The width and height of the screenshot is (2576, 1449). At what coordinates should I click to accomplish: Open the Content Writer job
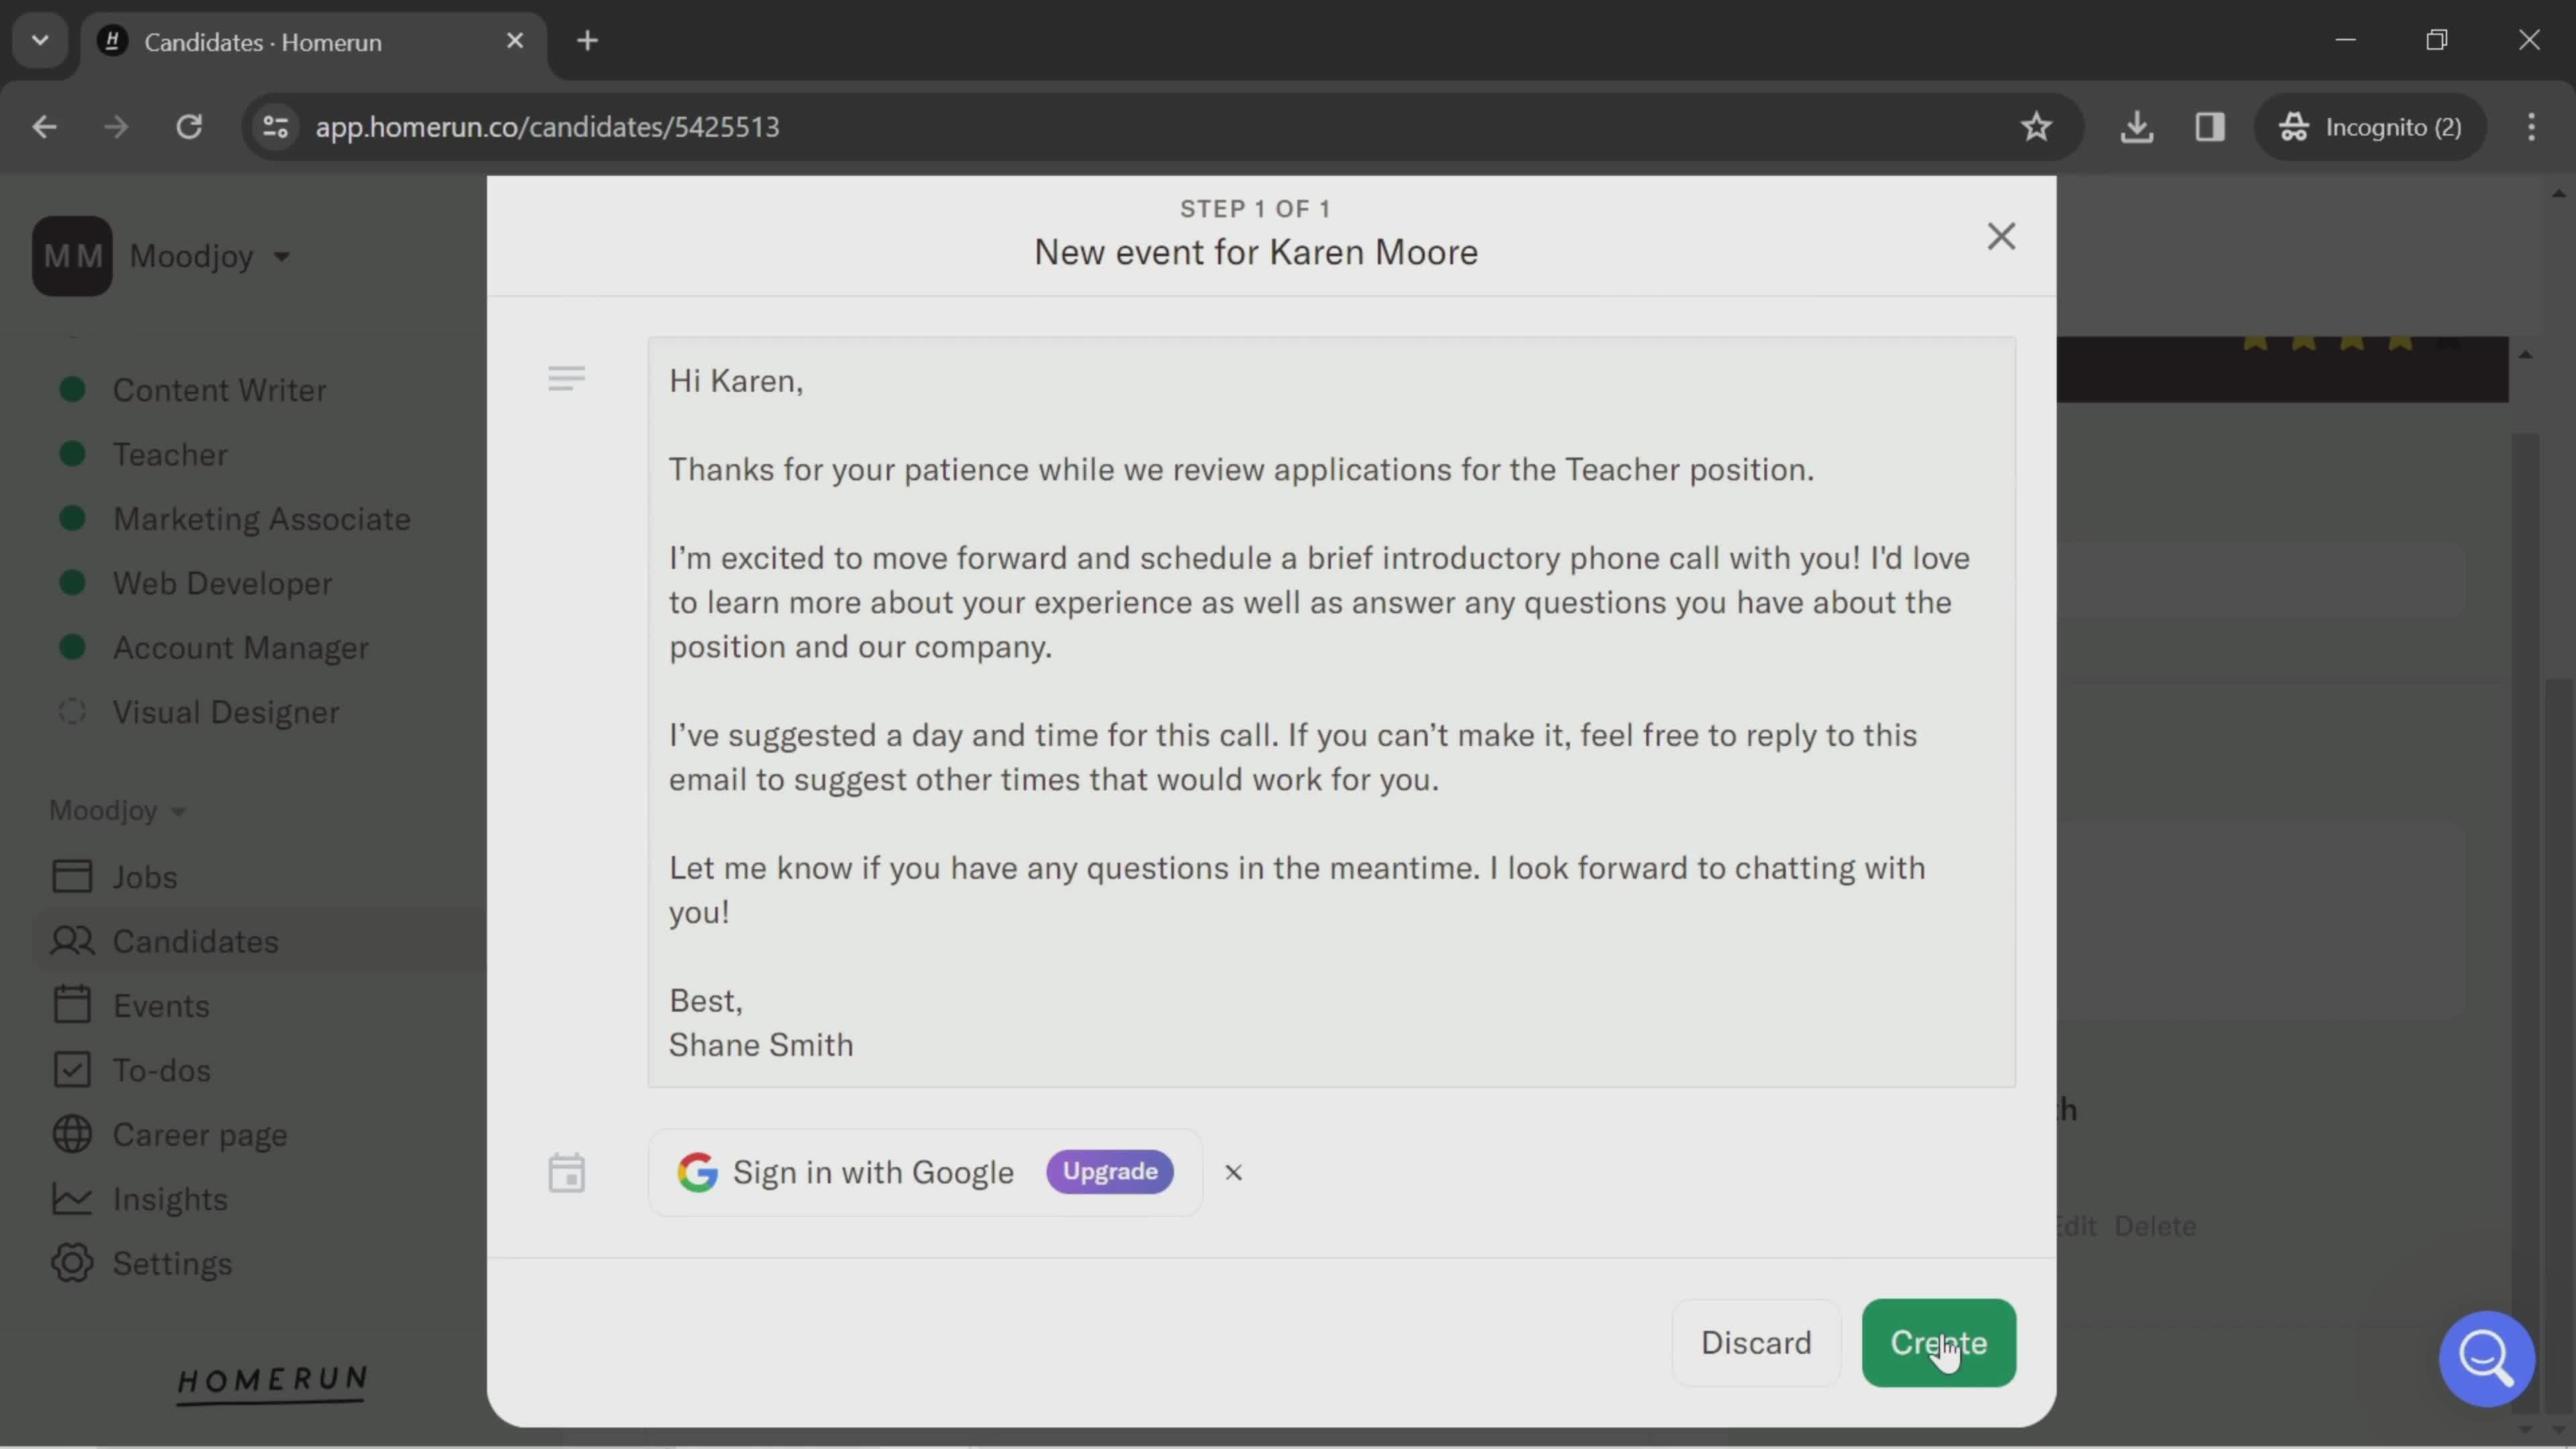point(219,390)
